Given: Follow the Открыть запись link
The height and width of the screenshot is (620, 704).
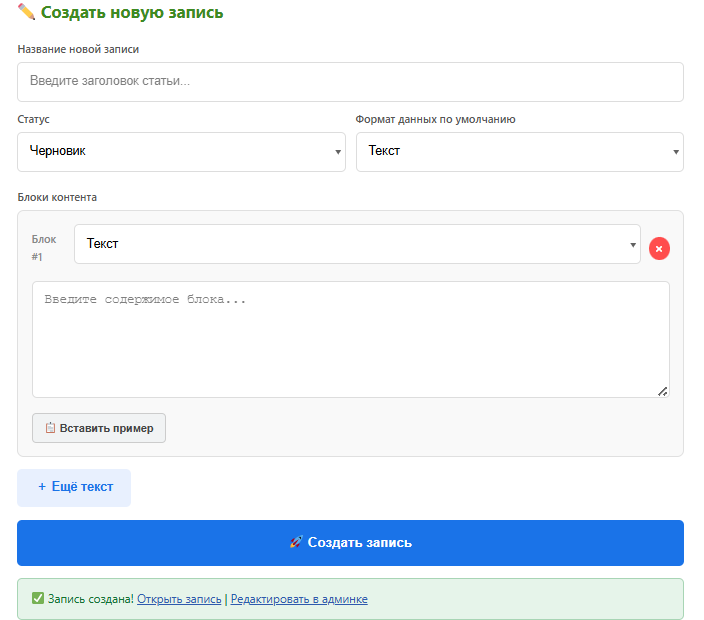Looking at the screenshot, I should click(x=179, y=599).
